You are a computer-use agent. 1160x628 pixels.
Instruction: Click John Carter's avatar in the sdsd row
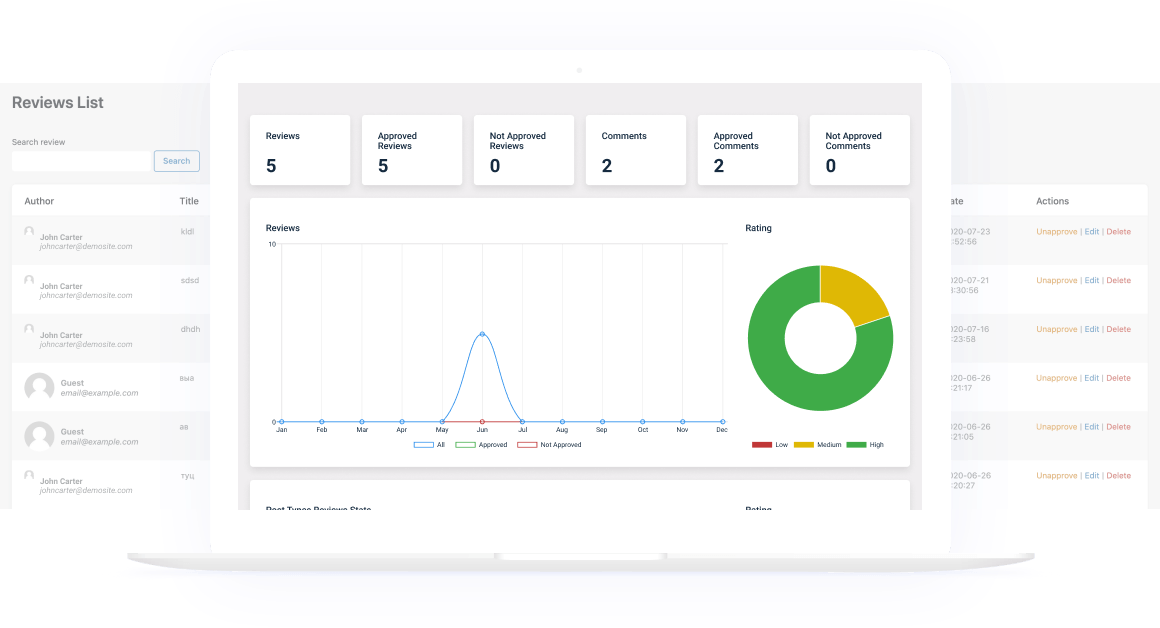coord(29,280)
